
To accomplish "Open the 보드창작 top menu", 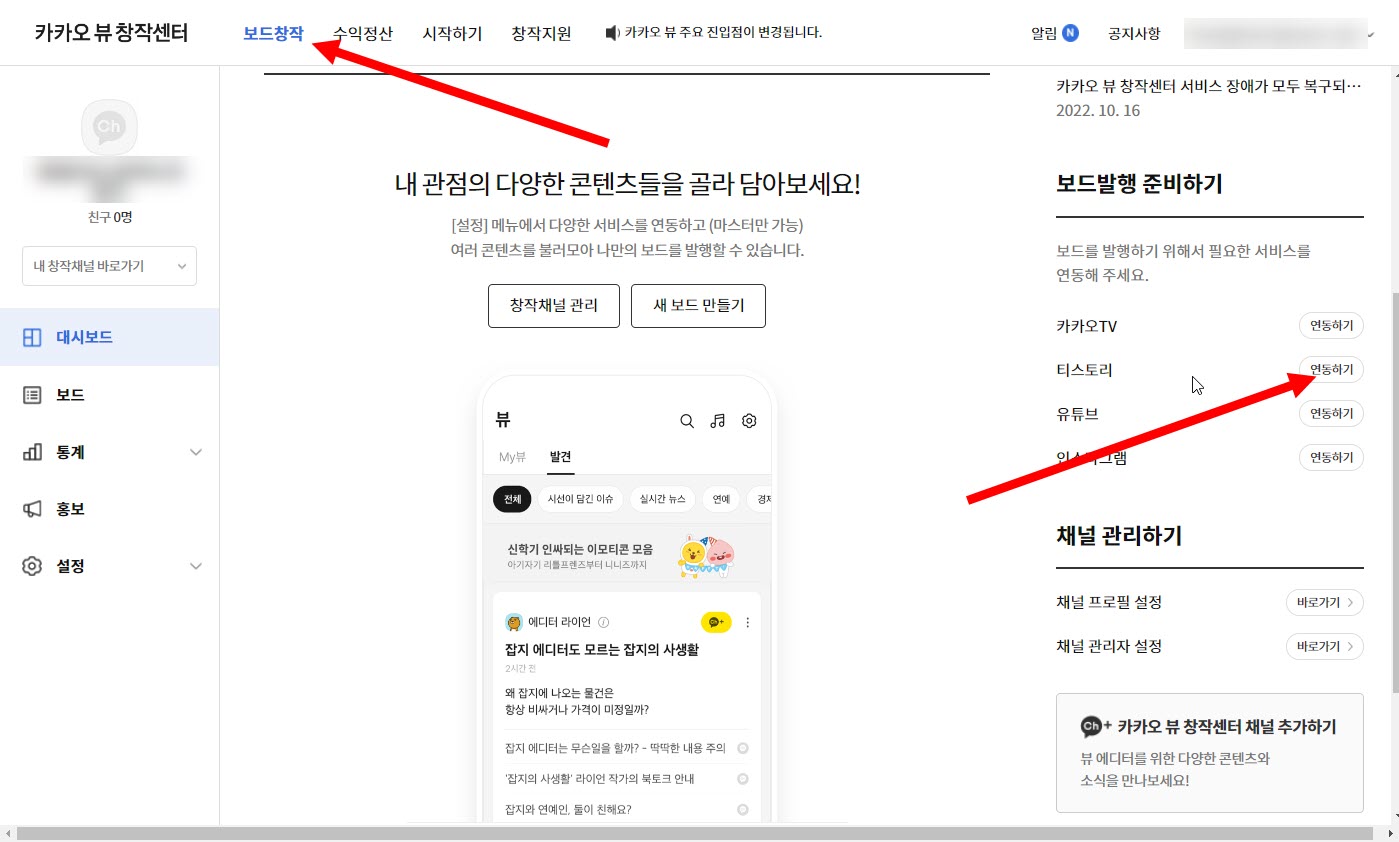I will (x=273, y=33).
